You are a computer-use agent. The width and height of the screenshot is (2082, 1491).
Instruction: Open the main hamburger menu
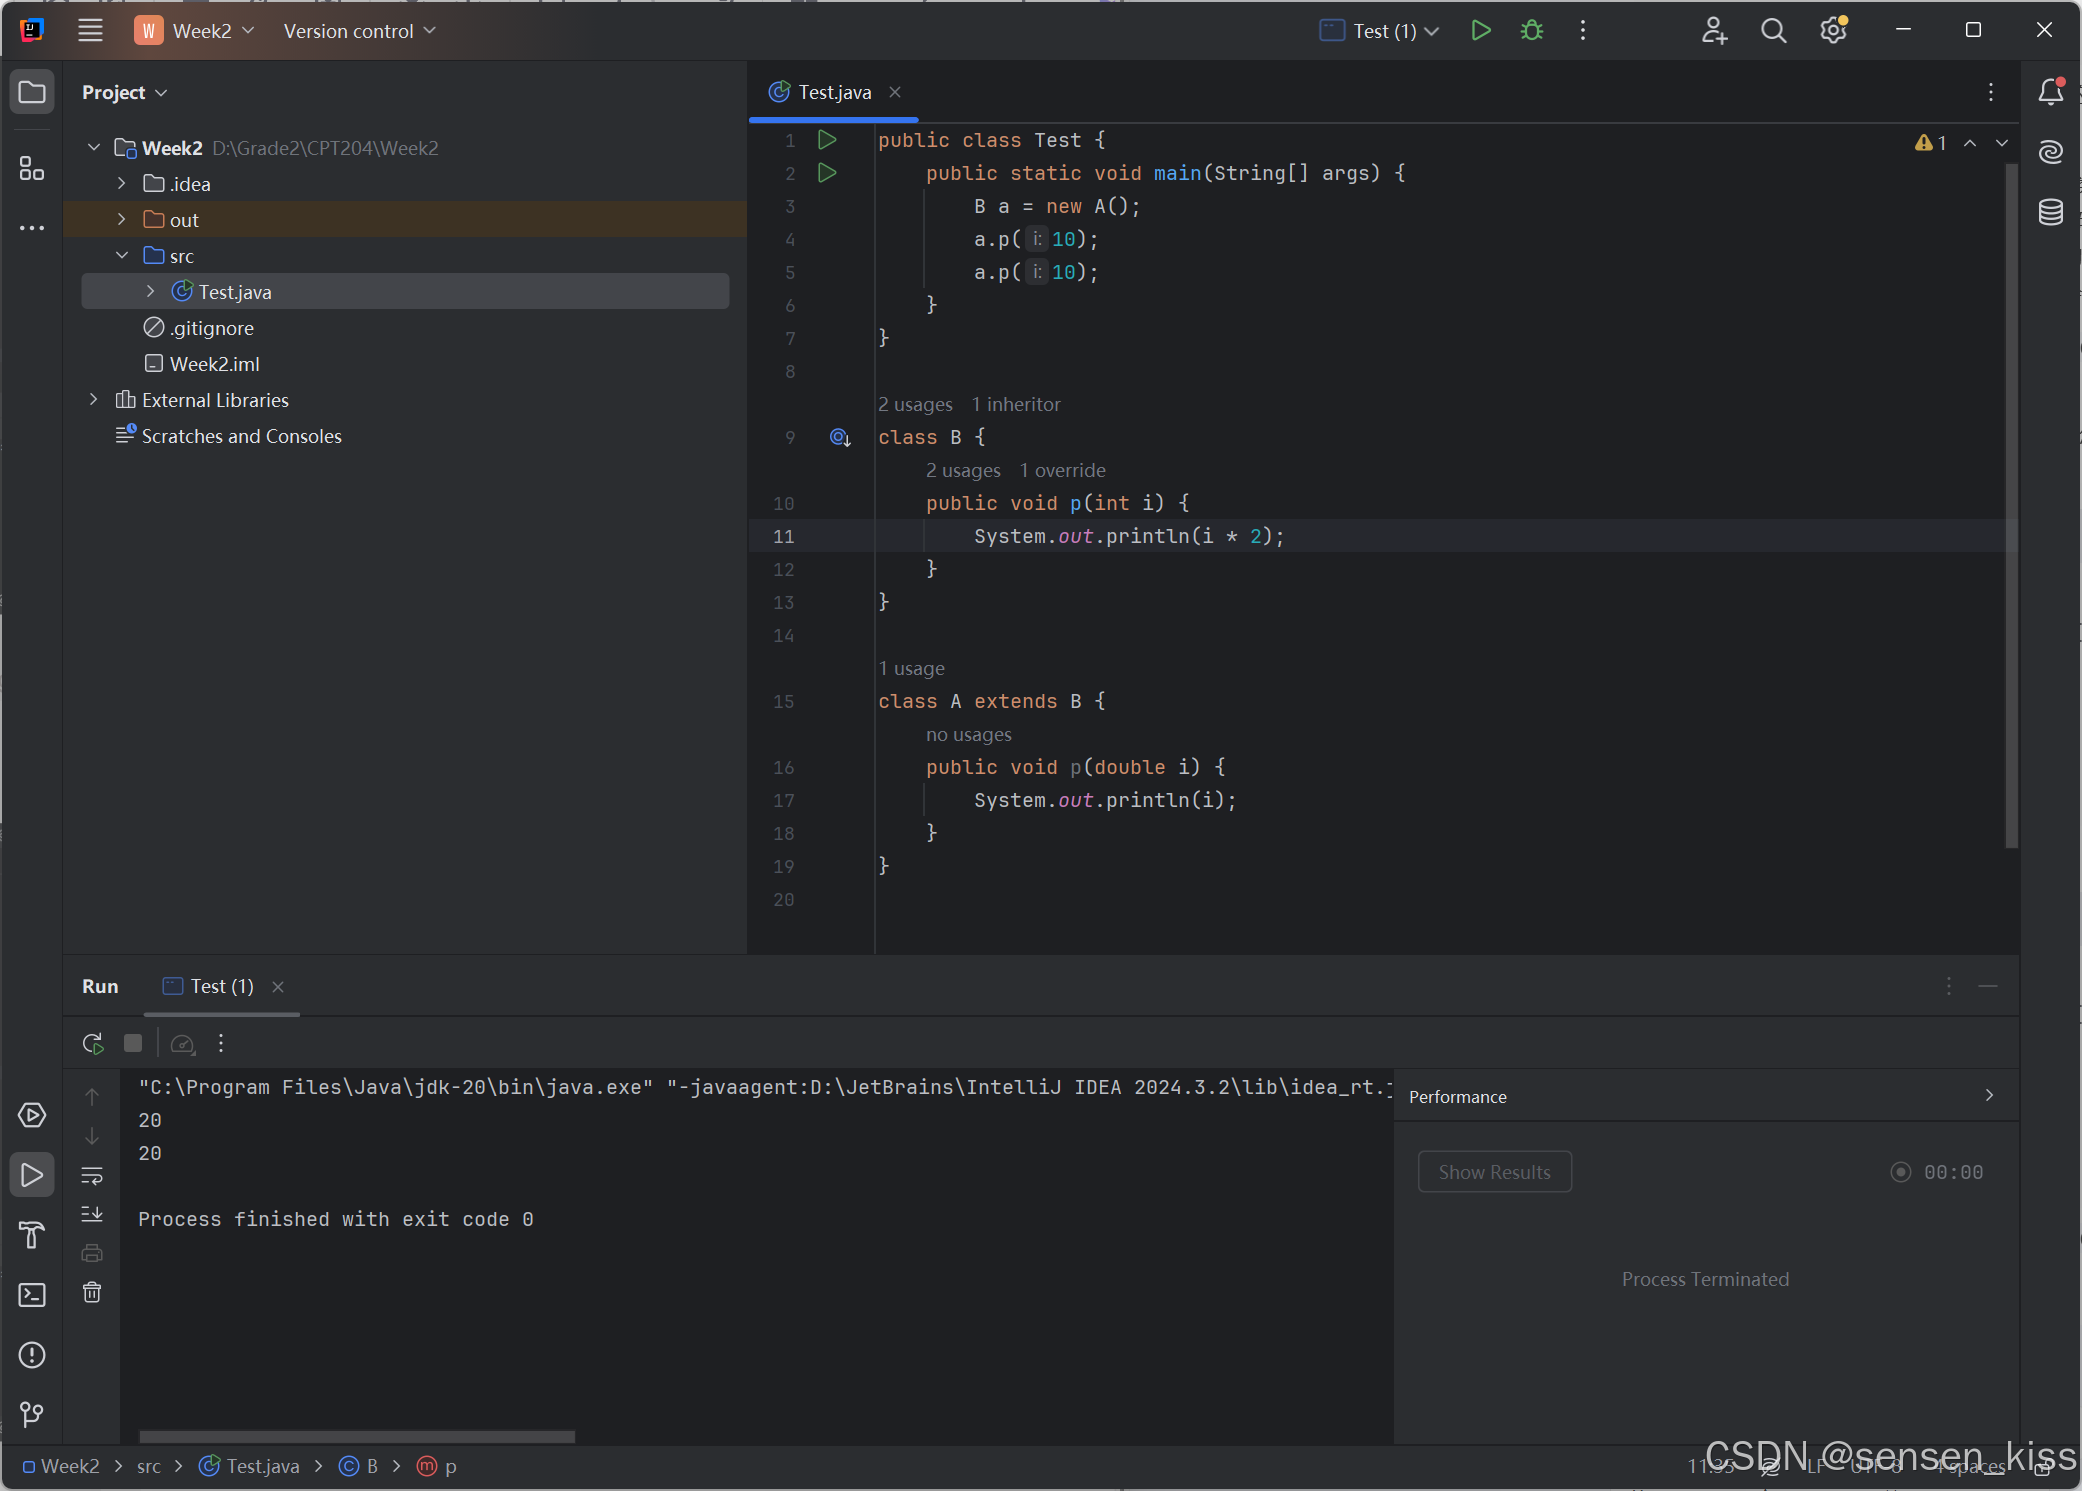pyautogui.click(x=90, y=30)
